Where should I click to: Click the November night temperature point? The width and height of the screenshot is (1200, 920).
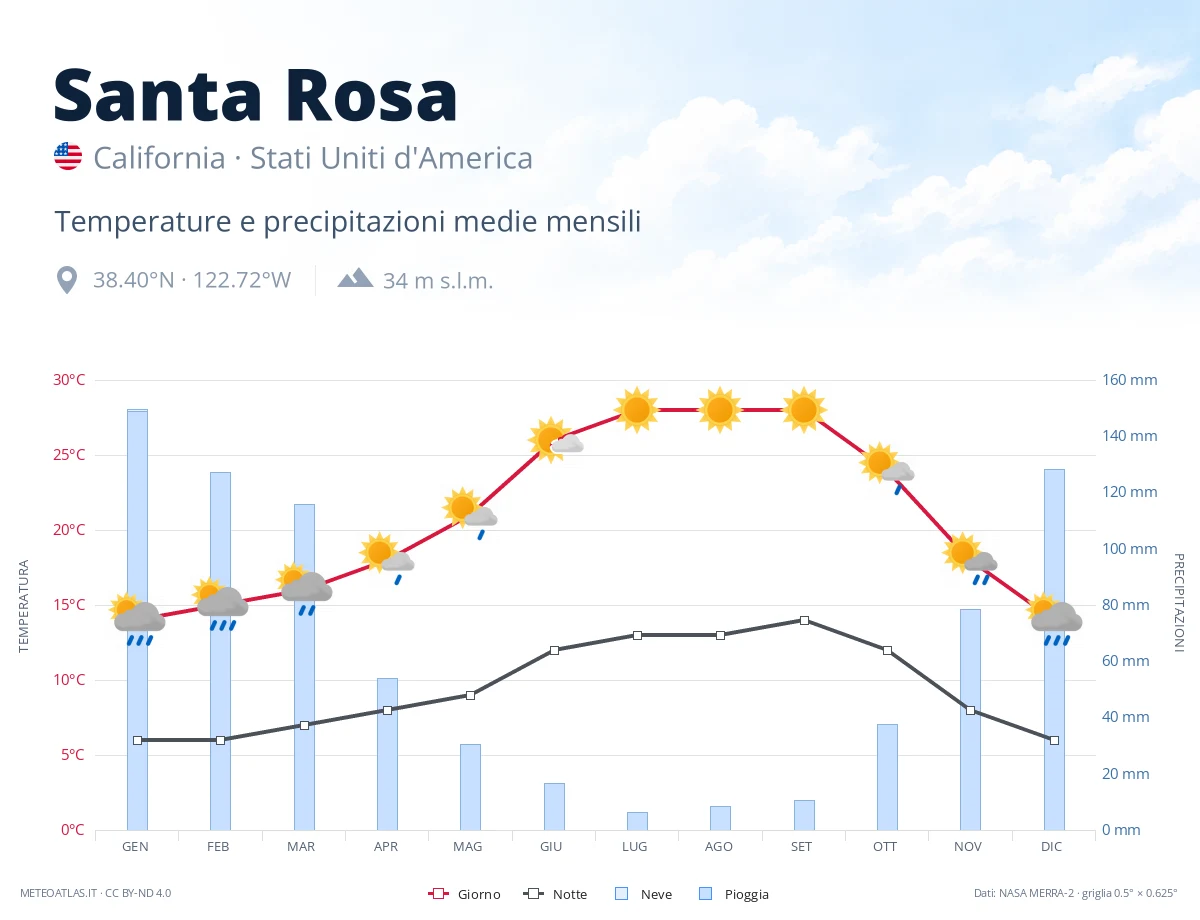coord(970,710)
